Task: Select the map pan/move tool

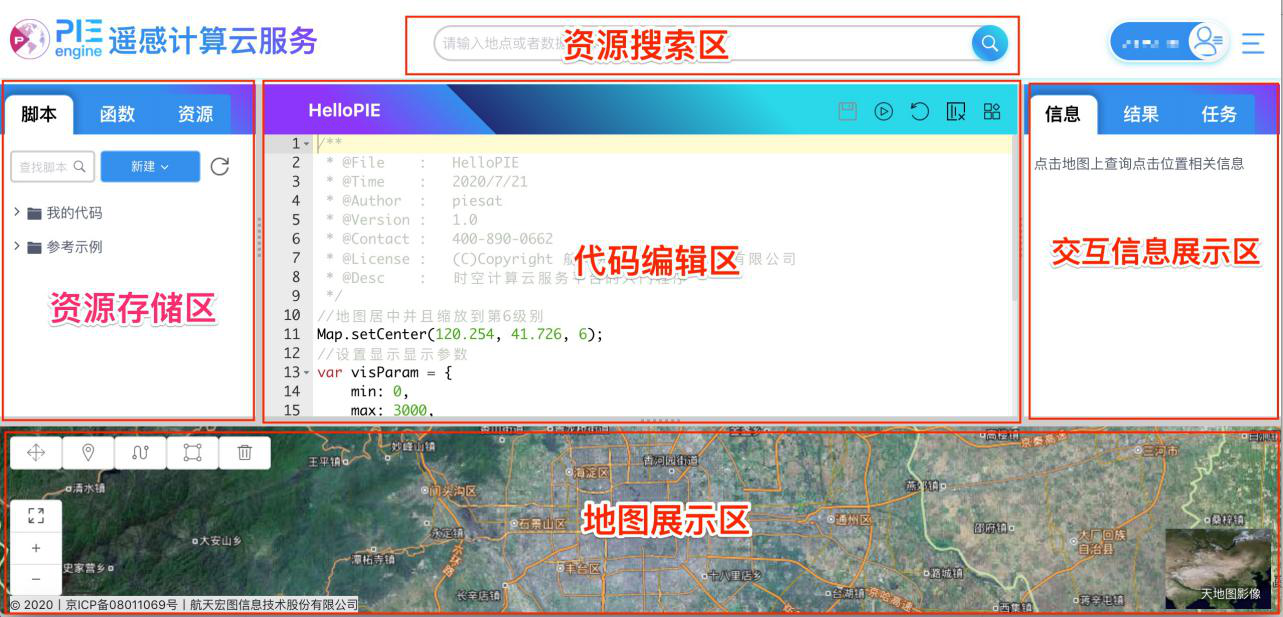Action: point(36,453)
